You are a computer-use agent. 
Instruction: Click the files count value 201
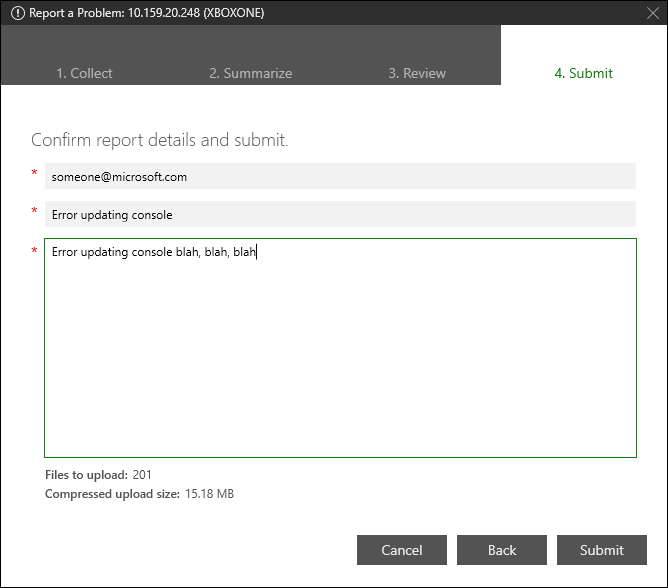pos(142,475)
